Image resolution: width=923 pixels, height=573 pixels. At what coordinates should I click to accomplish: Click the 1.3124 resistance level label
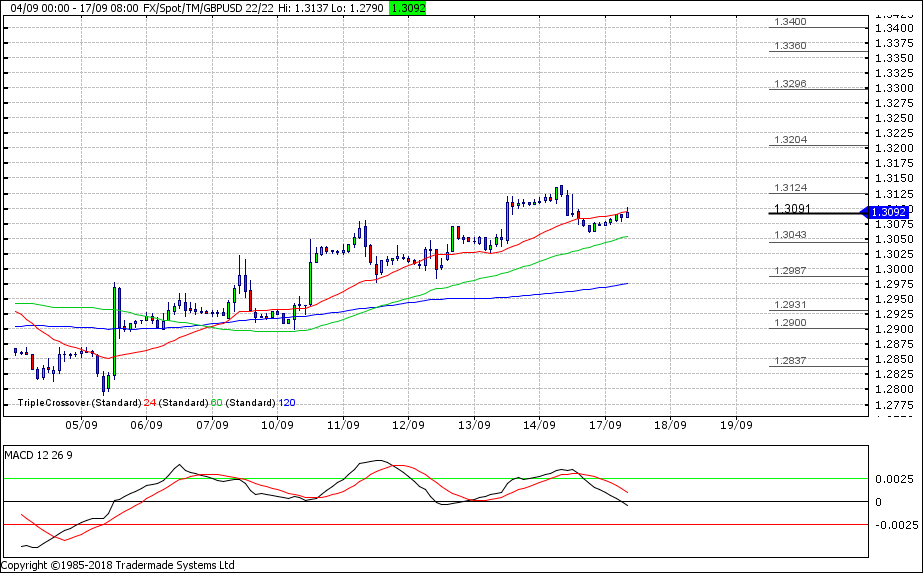point(790,188)
